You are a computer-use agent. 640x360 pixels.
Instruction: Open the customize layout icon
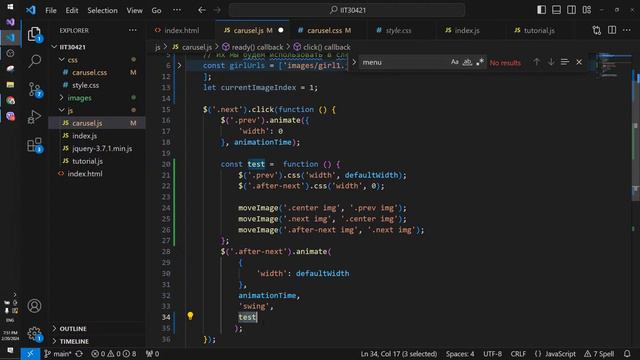click(x=587, y=10)
